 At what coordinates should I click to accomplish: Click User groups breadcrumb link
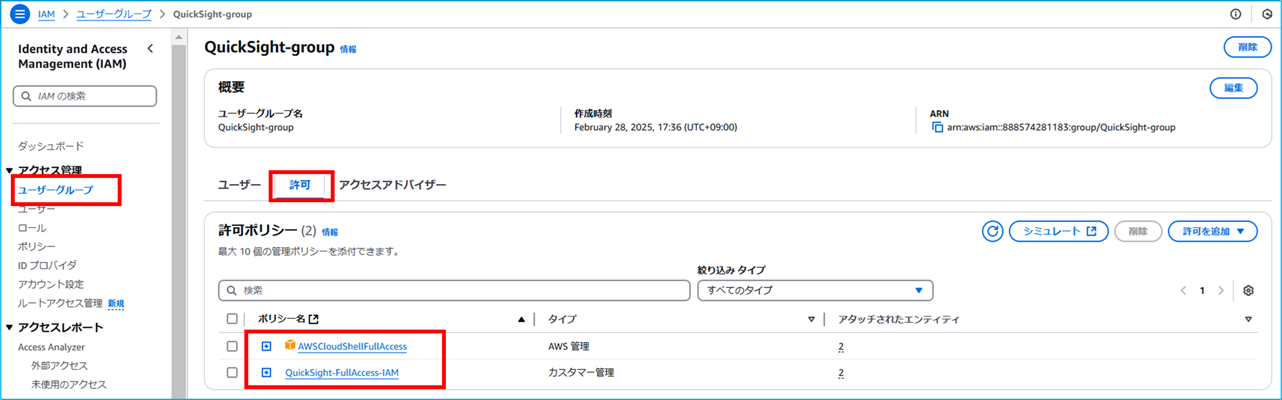coord(114,14)
